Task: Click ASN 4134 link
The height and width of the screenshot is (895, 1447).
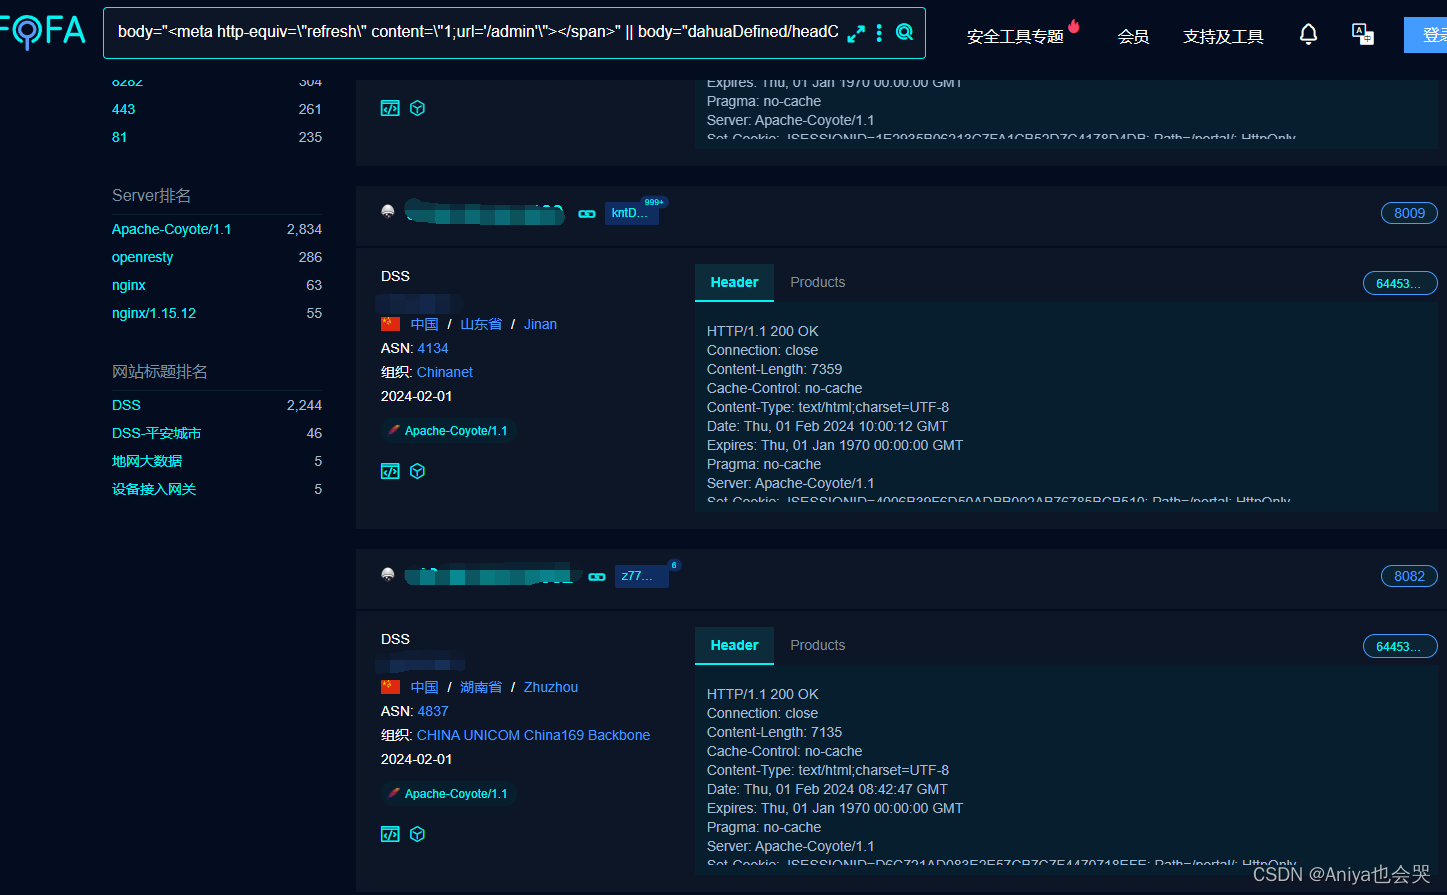Action: click(433, 348)
